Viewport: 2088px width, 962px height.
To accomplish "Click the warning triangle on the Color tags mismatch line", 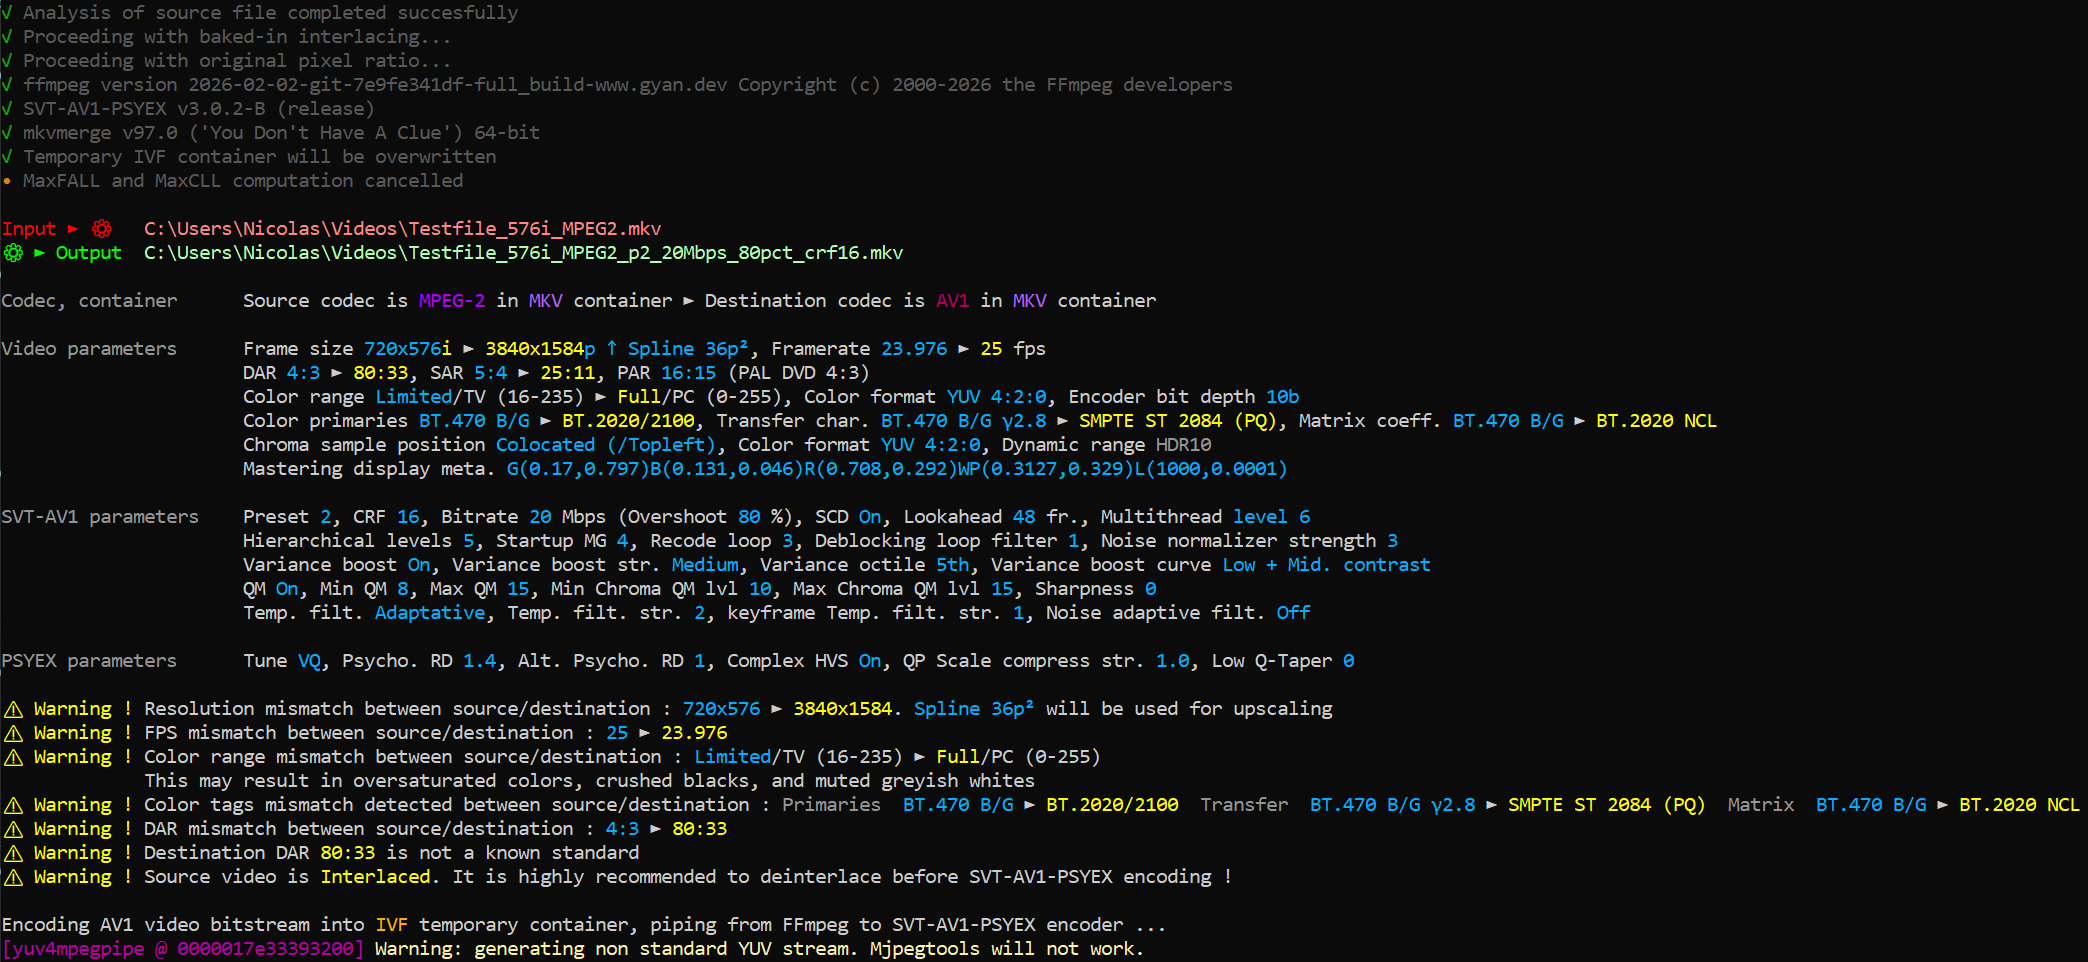I will click(x=13, y=805).
